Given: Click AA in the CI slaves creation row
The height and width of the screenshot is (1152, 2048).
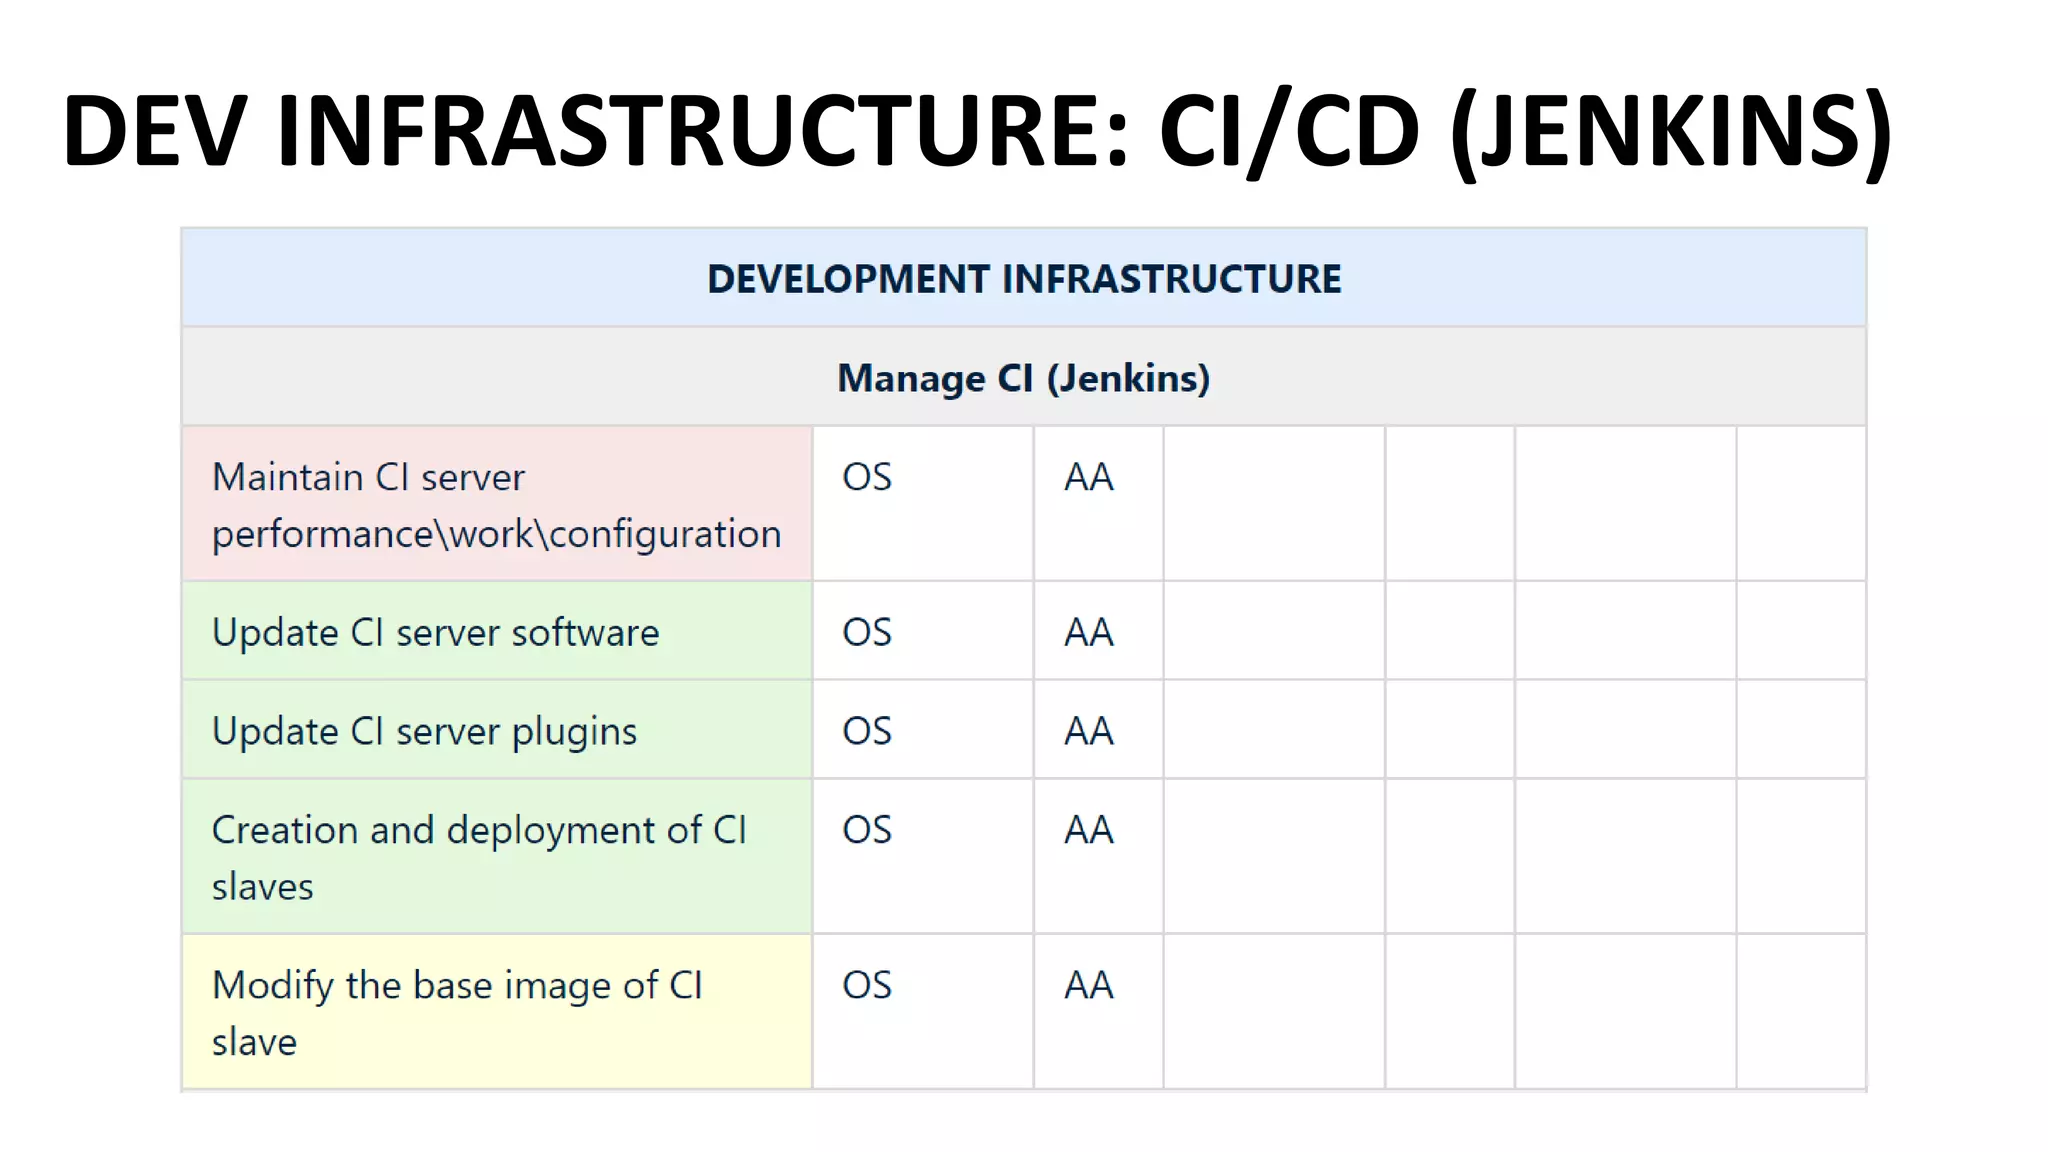Looking at the screenshot, I should (1088, 830).
